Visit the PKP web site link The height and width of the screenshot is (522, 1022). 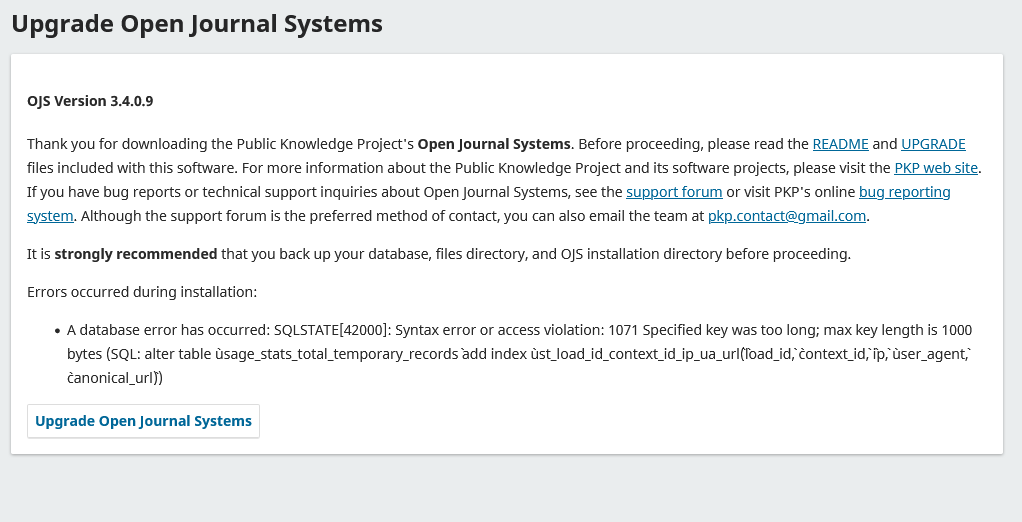936,168
